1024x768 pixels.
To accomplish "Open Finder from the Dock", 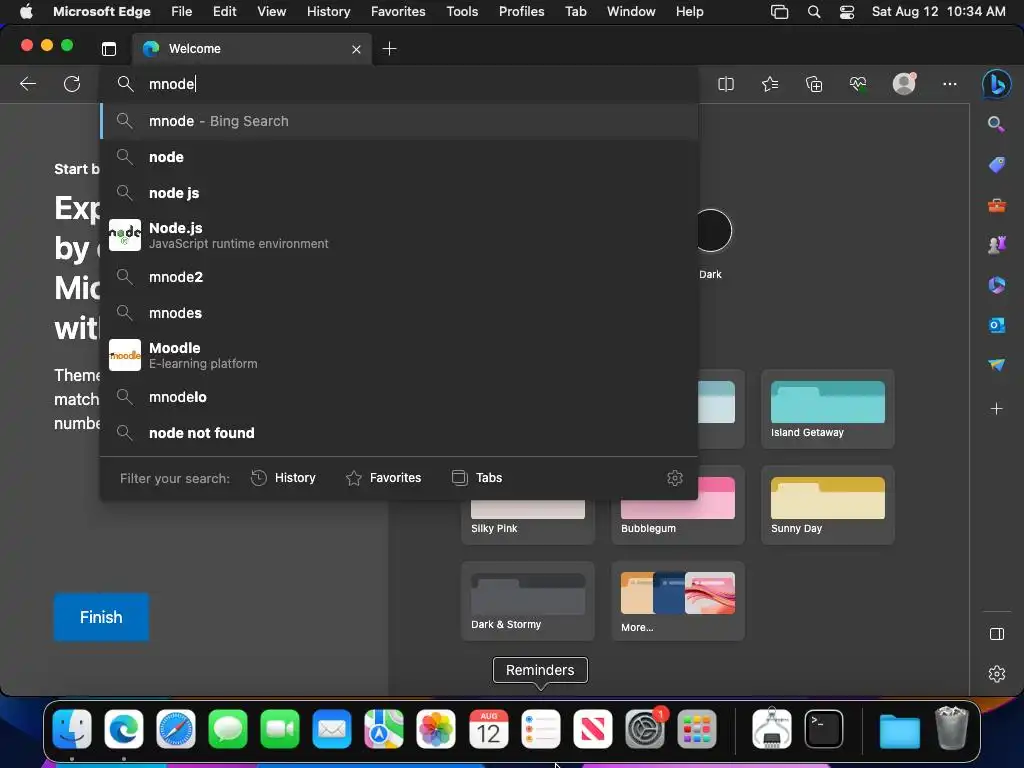I will [x=72, y=729].
